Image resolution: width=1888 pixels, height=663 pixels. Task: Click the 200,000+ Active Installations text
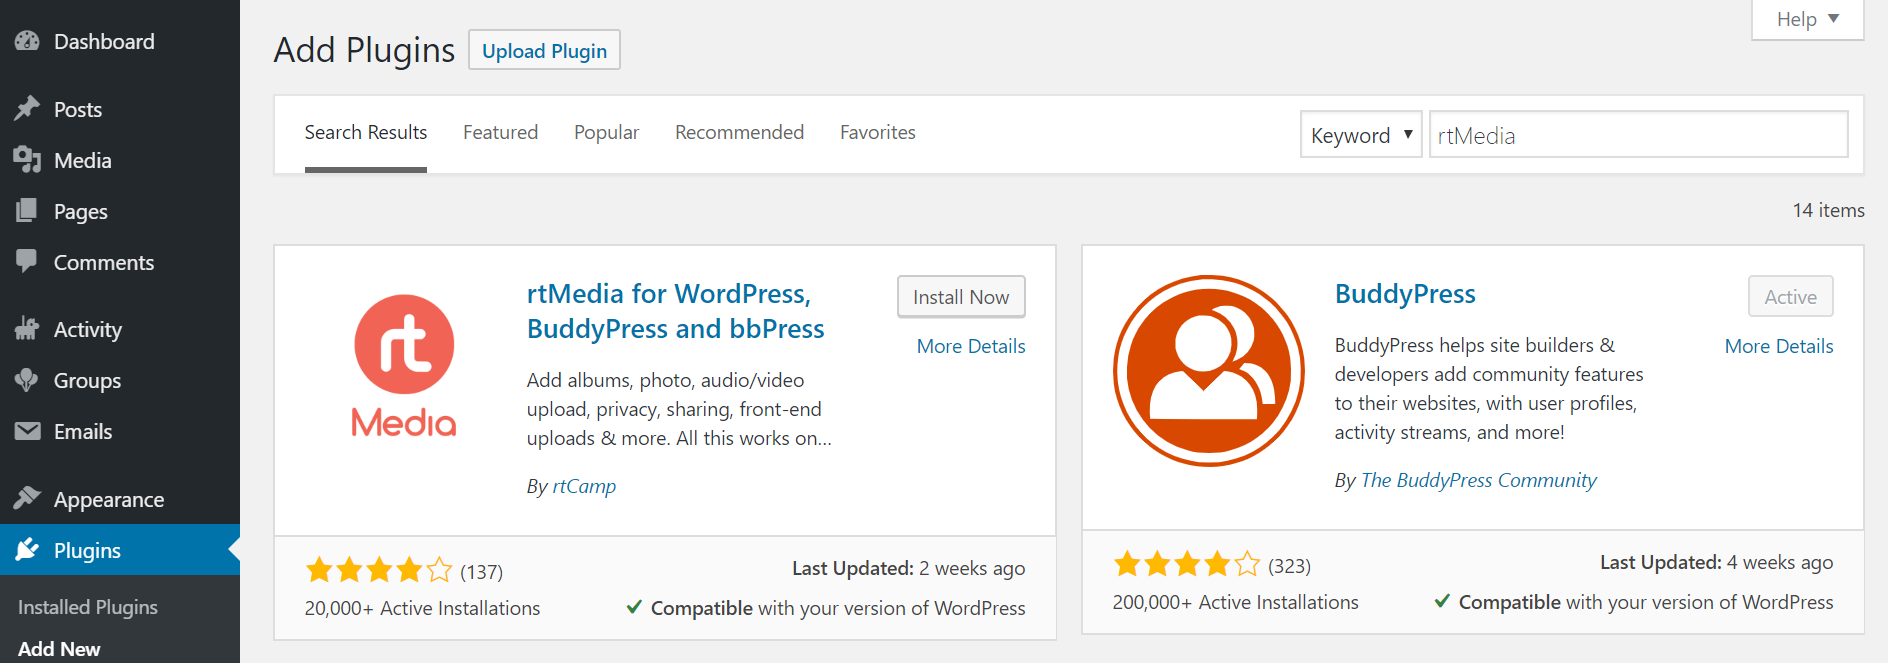point(1235,602)
